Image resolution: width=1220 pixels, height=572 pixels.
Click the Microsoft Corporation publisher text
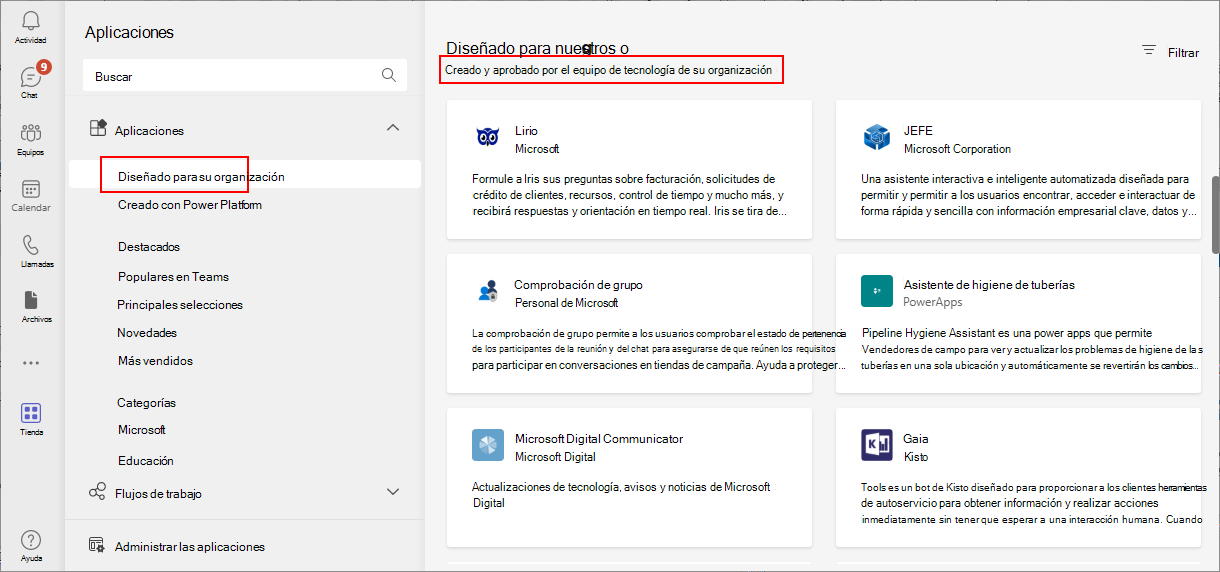[x=957, y=149]
